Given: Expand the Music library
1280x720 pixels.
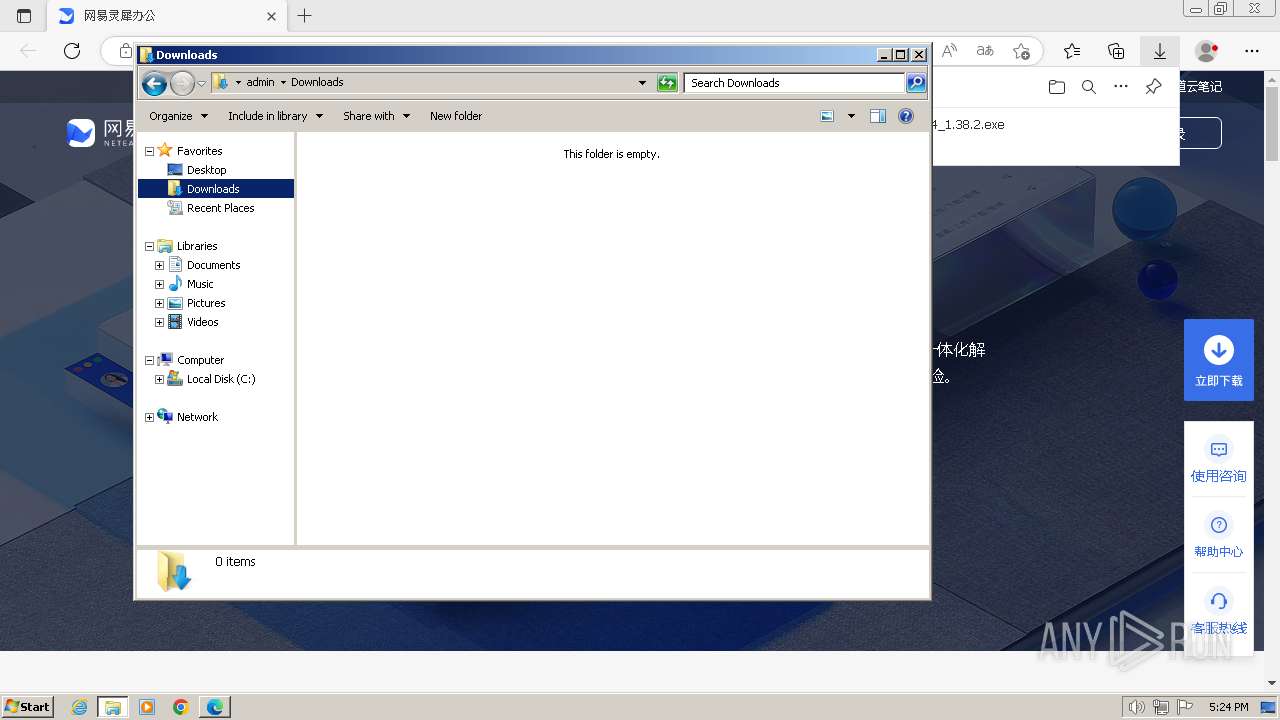Looking at the screenshot, I should coord(159,284).
